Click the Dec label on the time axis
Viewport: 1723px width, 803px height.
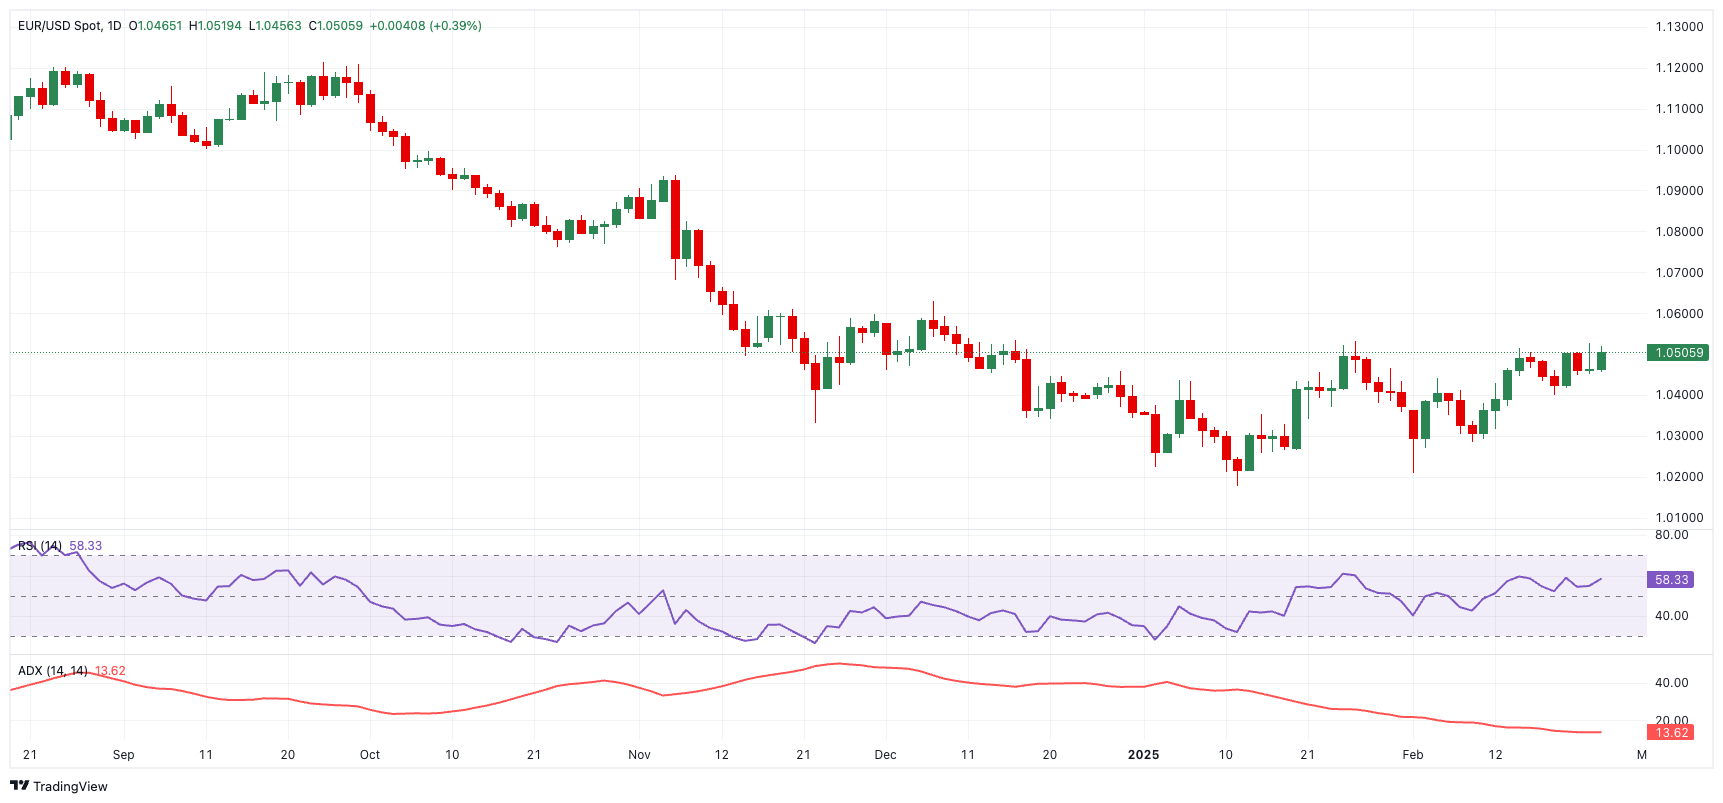[x=885, y=755]
